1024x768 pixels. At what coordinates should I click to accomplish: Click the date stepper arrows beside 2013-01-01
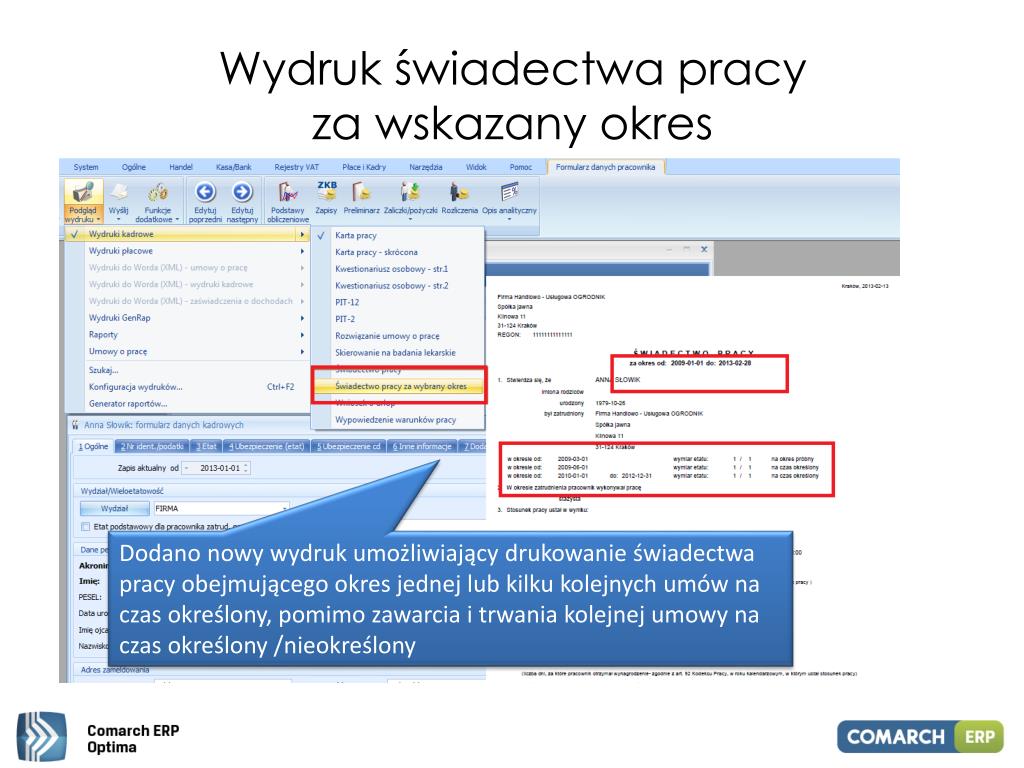246,468
